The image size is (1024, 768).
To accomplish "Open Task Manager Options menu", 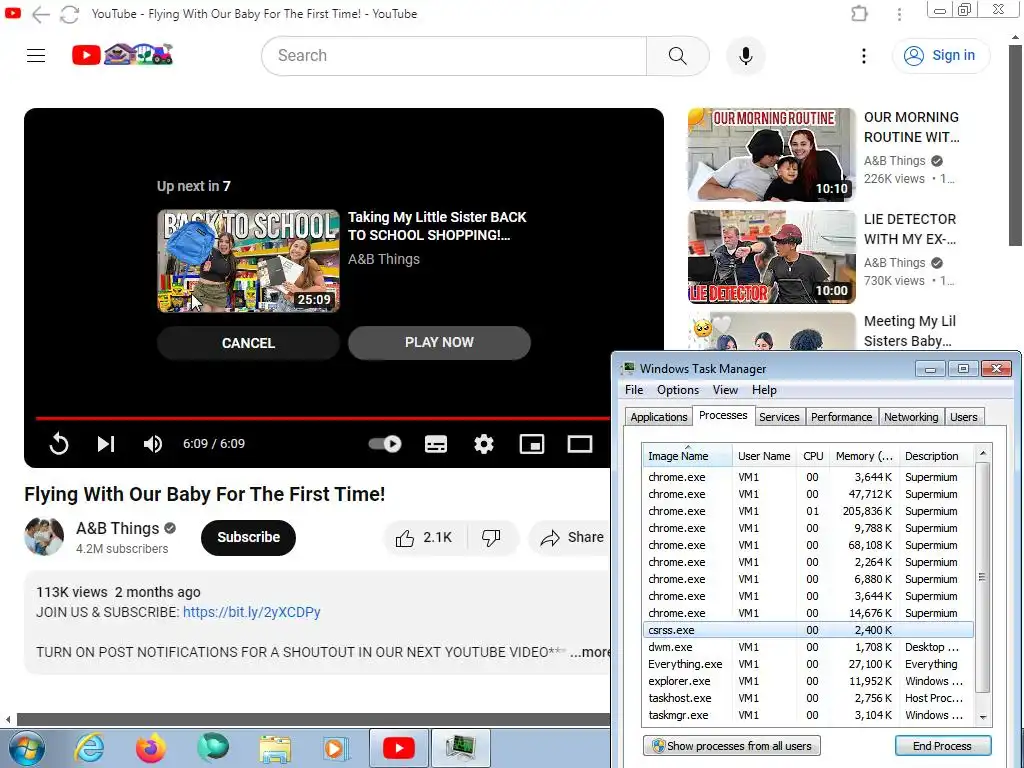I will tap(678, 390).
